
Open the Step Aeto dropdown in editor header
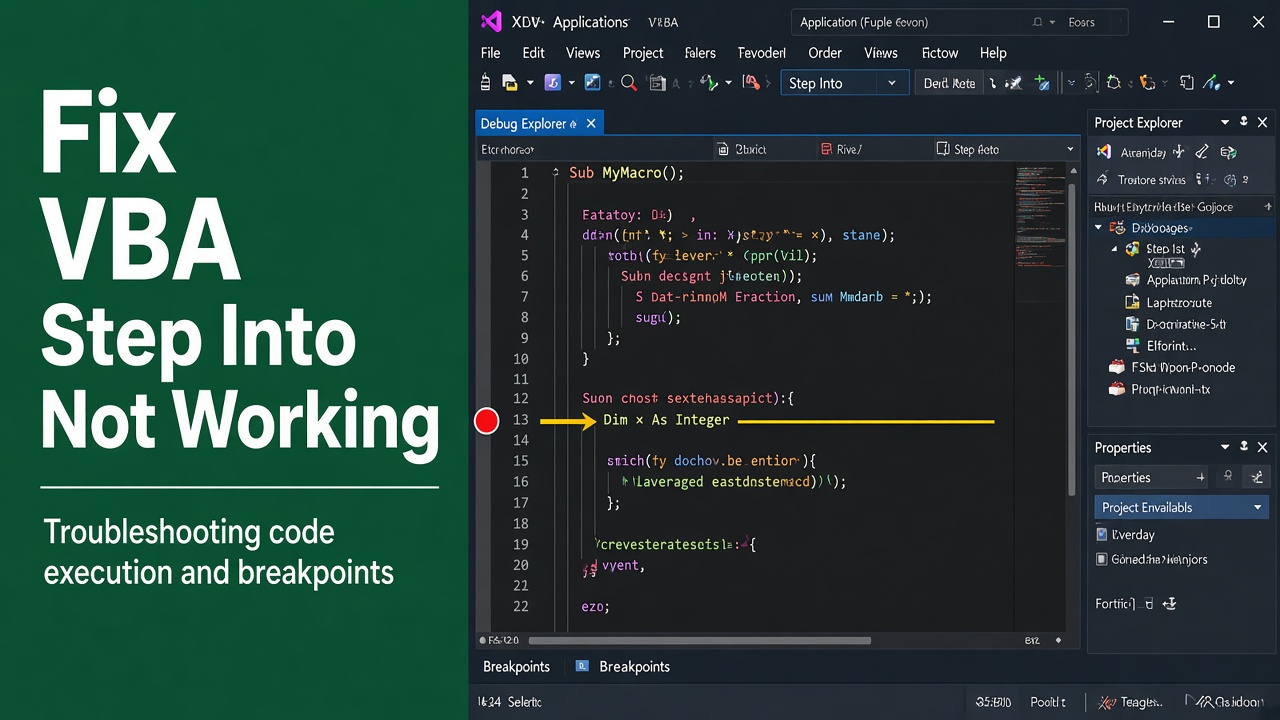tap(1070, 149)
